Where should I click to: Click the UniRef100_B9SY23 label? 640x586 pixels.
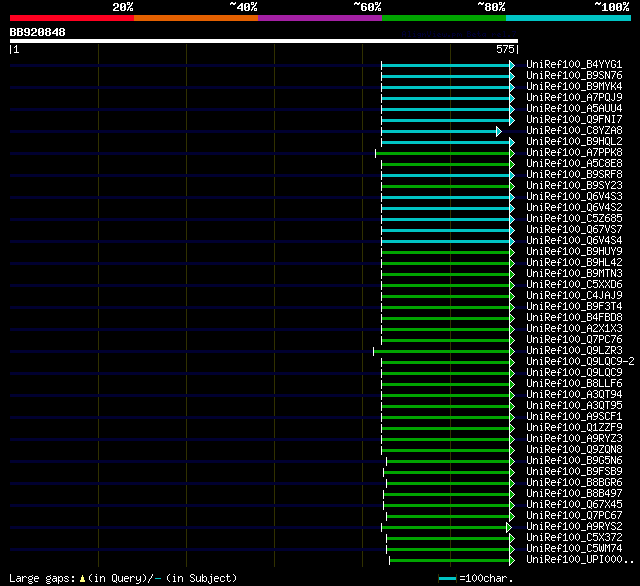574,186
